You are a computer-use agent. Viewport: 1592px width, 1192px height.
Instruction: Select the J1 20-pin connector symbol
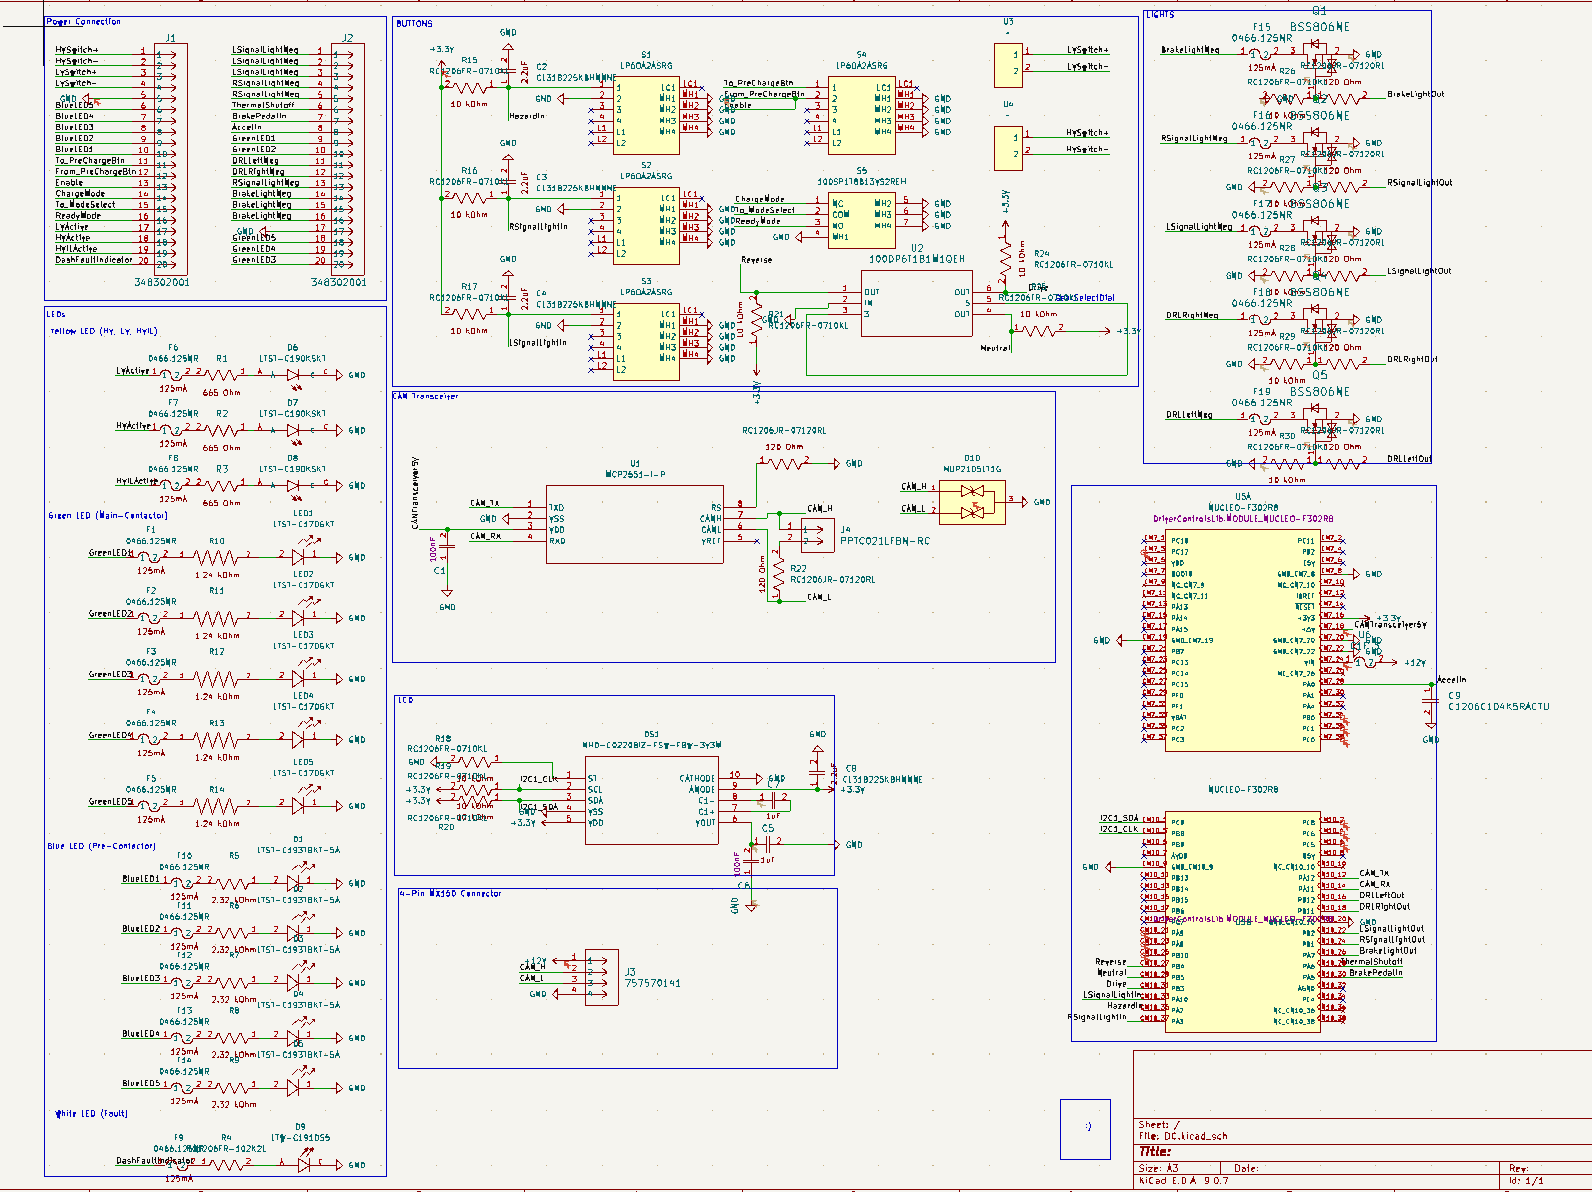[171, 158]
